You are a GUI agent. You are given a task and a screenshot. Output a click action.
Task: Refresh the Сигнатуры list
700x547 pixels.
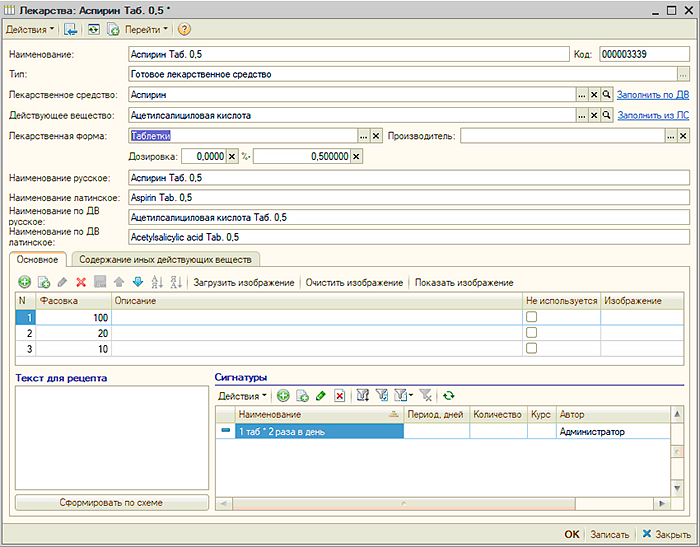coord(449,396)
